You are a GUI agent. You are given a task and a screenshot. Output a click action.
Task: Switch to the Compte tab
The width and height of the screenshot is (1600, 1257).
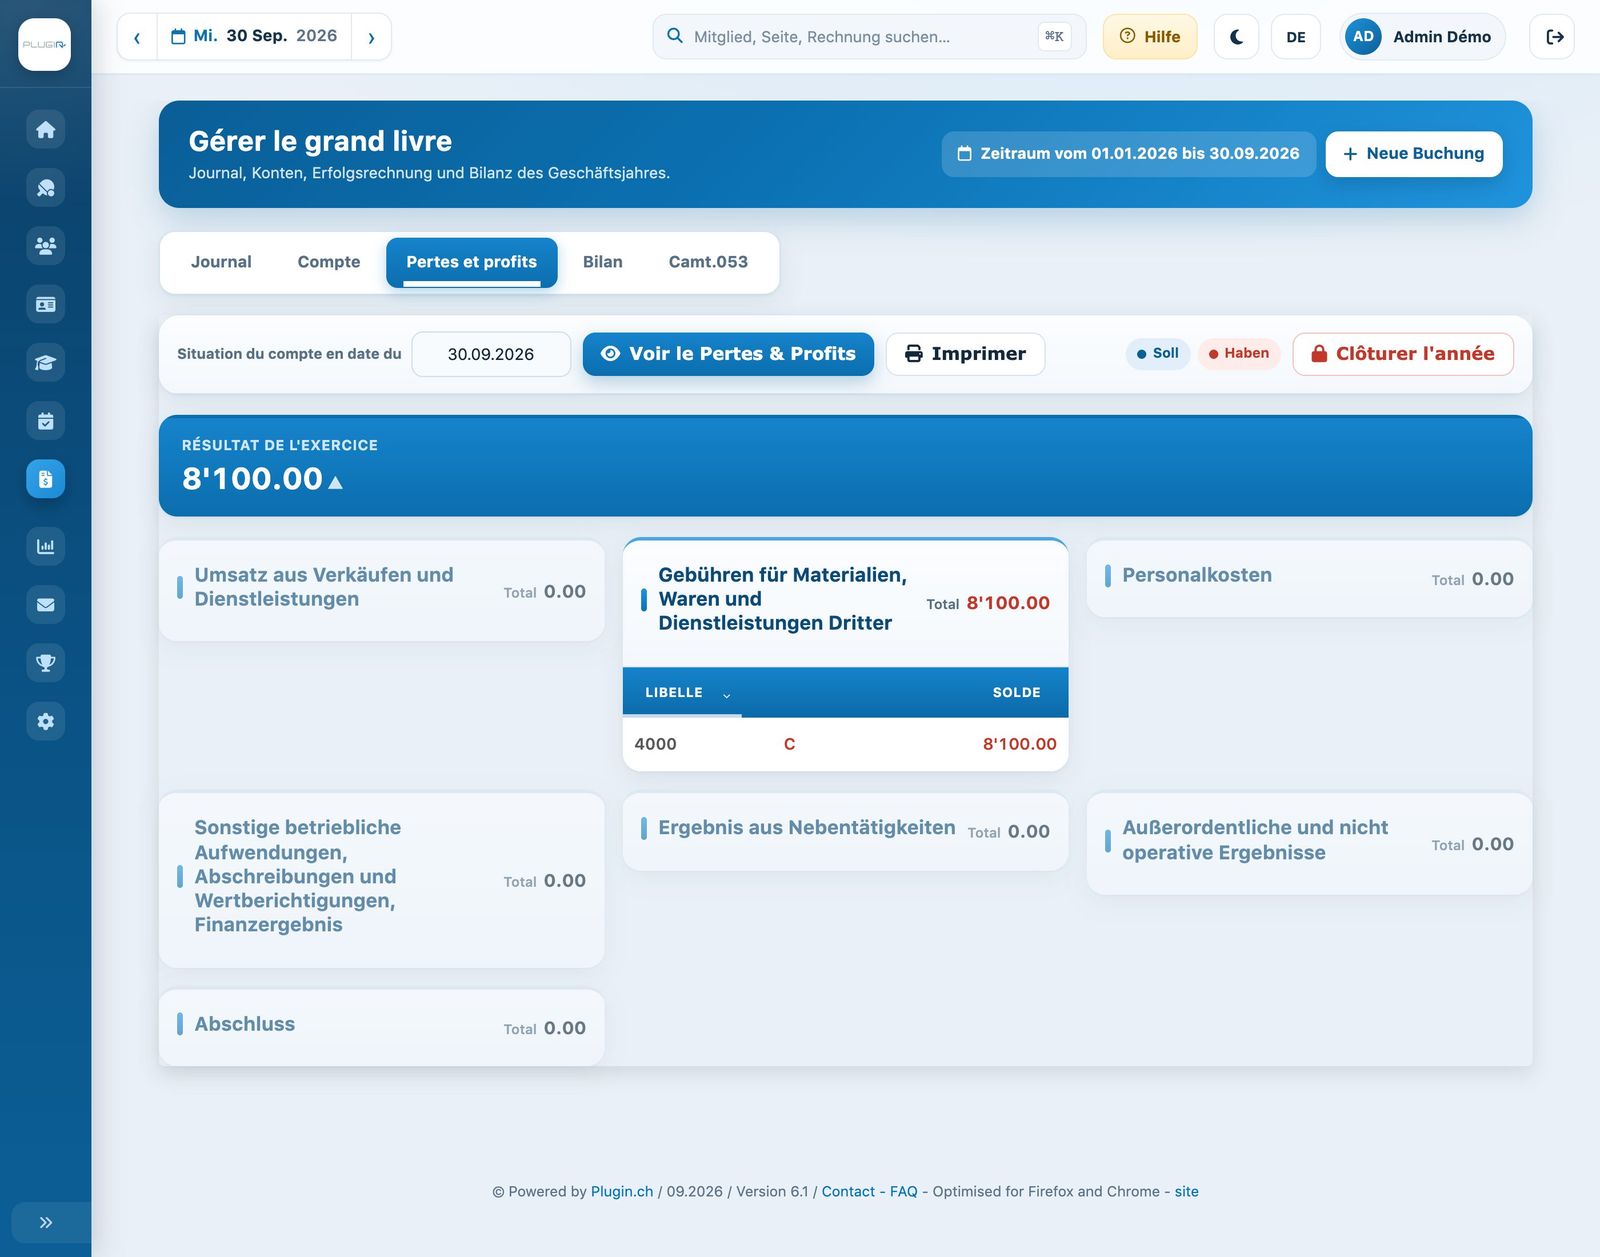coord(329,262)
